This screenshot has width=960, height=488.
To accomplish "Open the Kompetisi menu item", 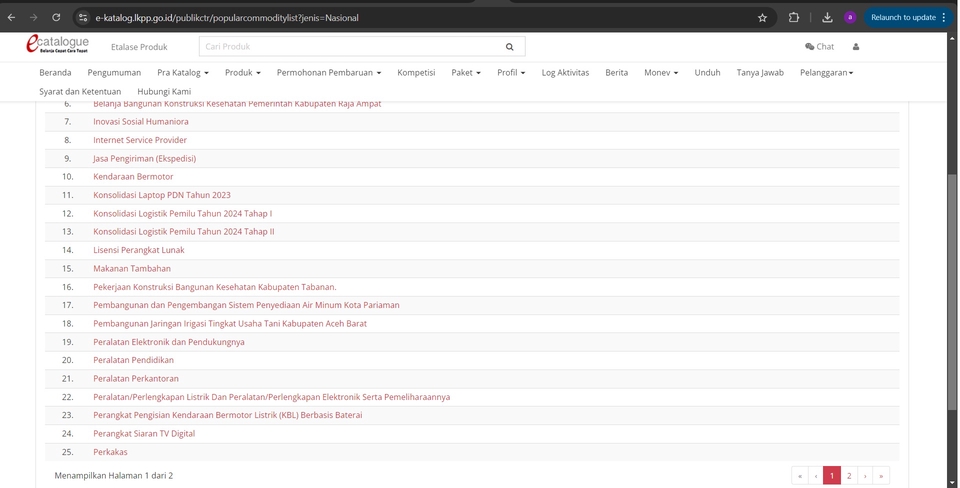I will point(416,72).
